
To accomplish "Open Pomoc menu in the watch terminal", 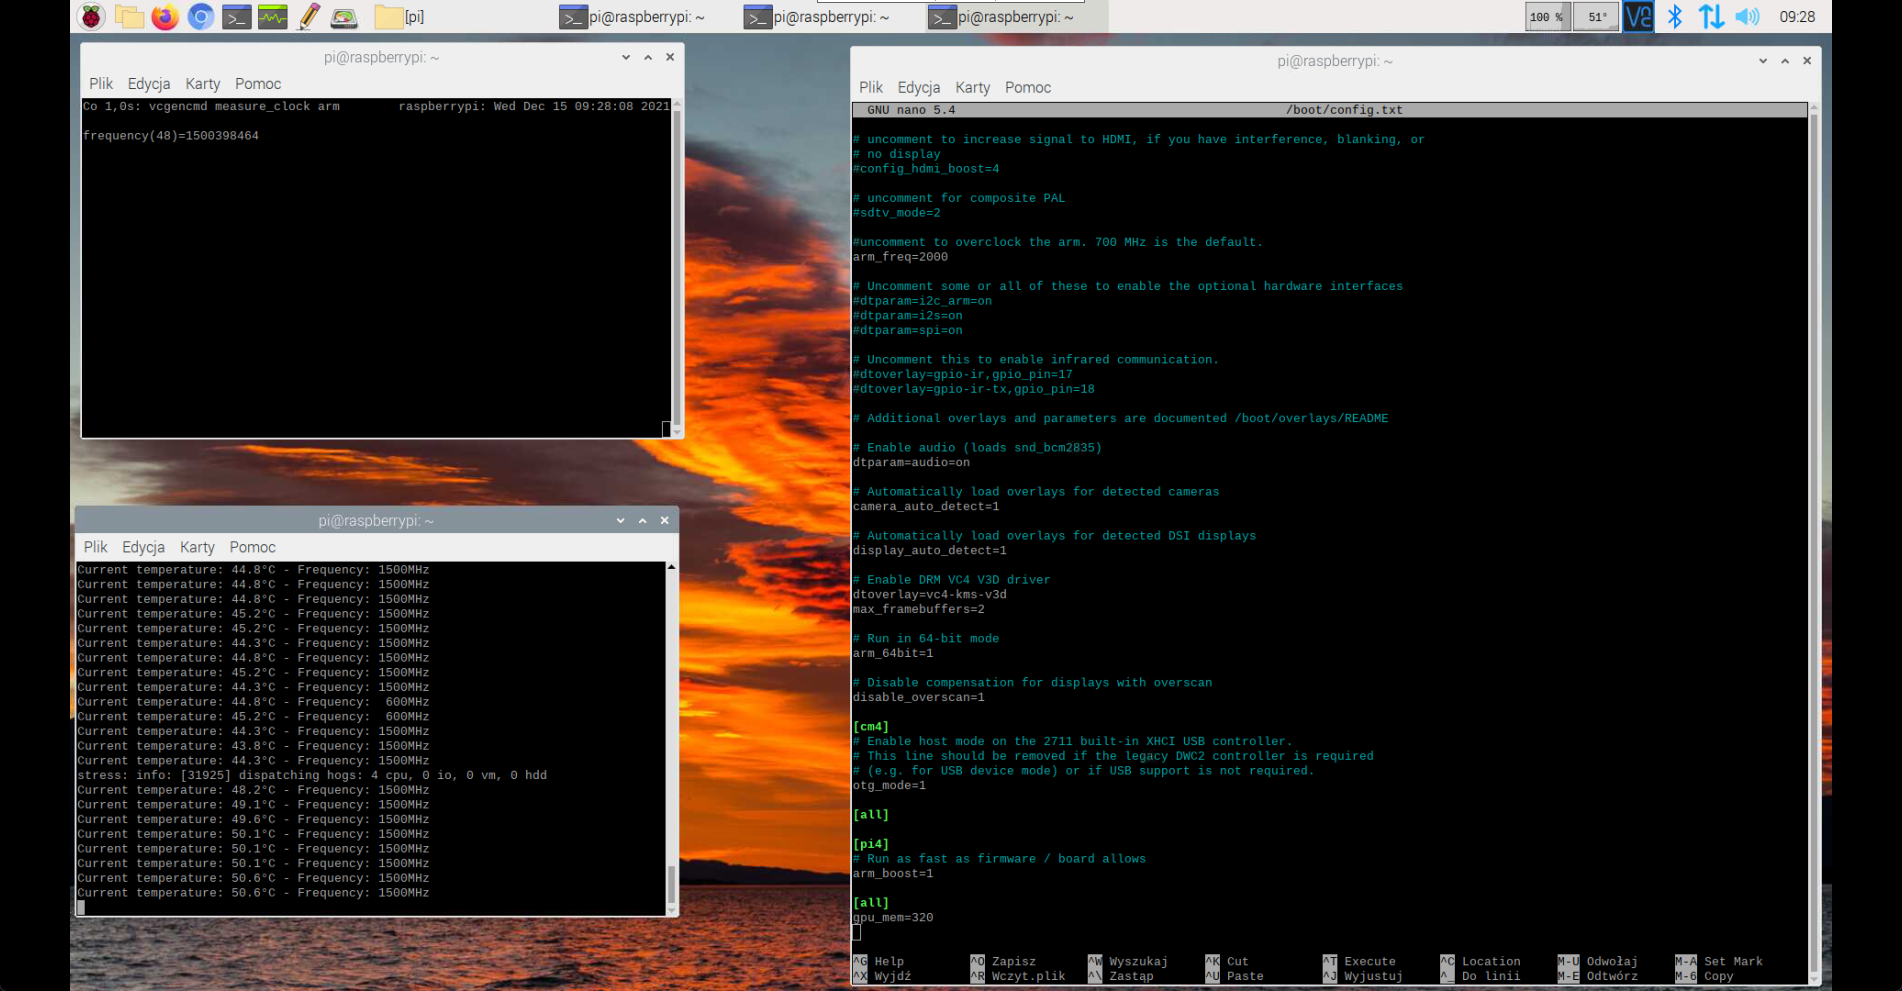I will point(258,84).
